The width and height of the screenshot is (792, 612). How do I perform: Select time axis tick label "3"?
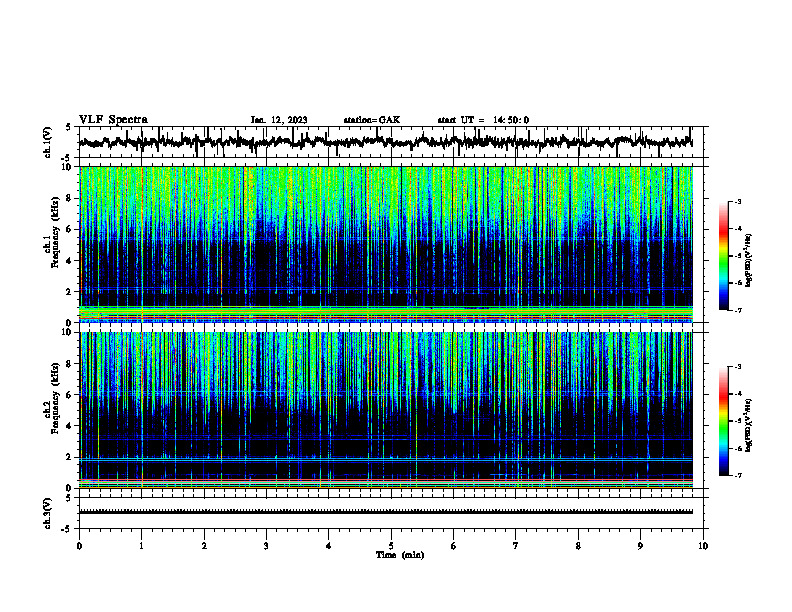coord(266,546)
